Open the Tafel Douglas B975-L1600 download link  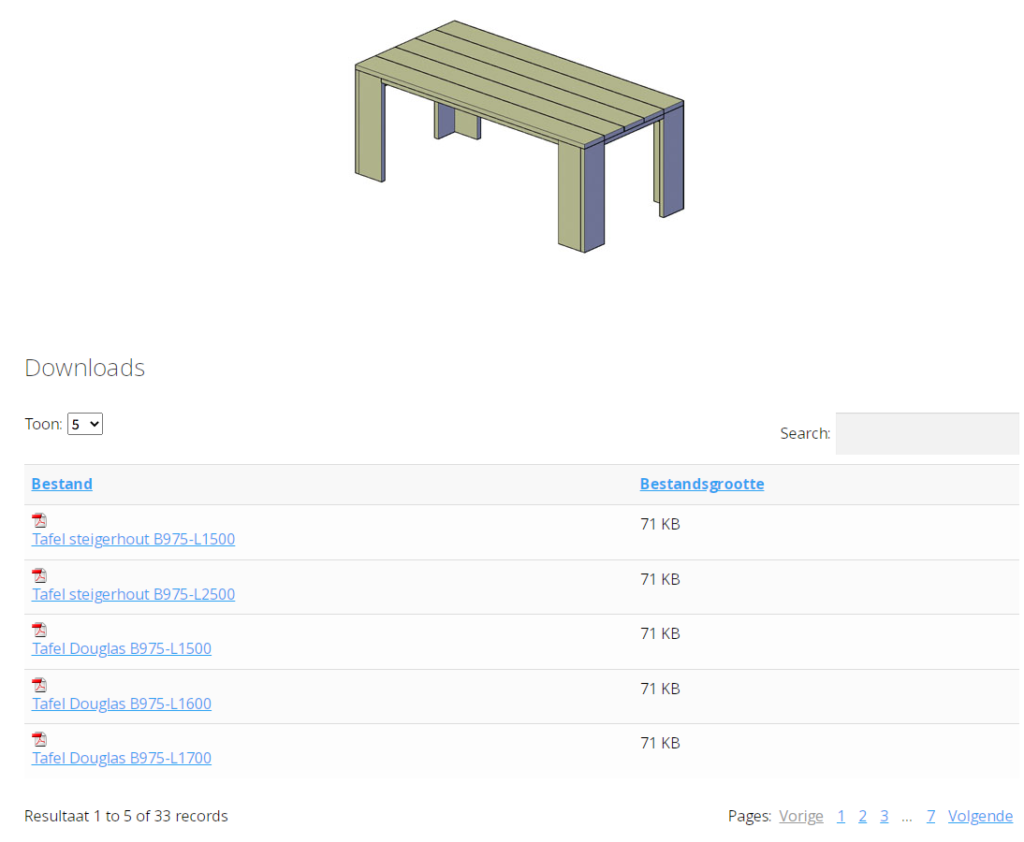(121, 703)
